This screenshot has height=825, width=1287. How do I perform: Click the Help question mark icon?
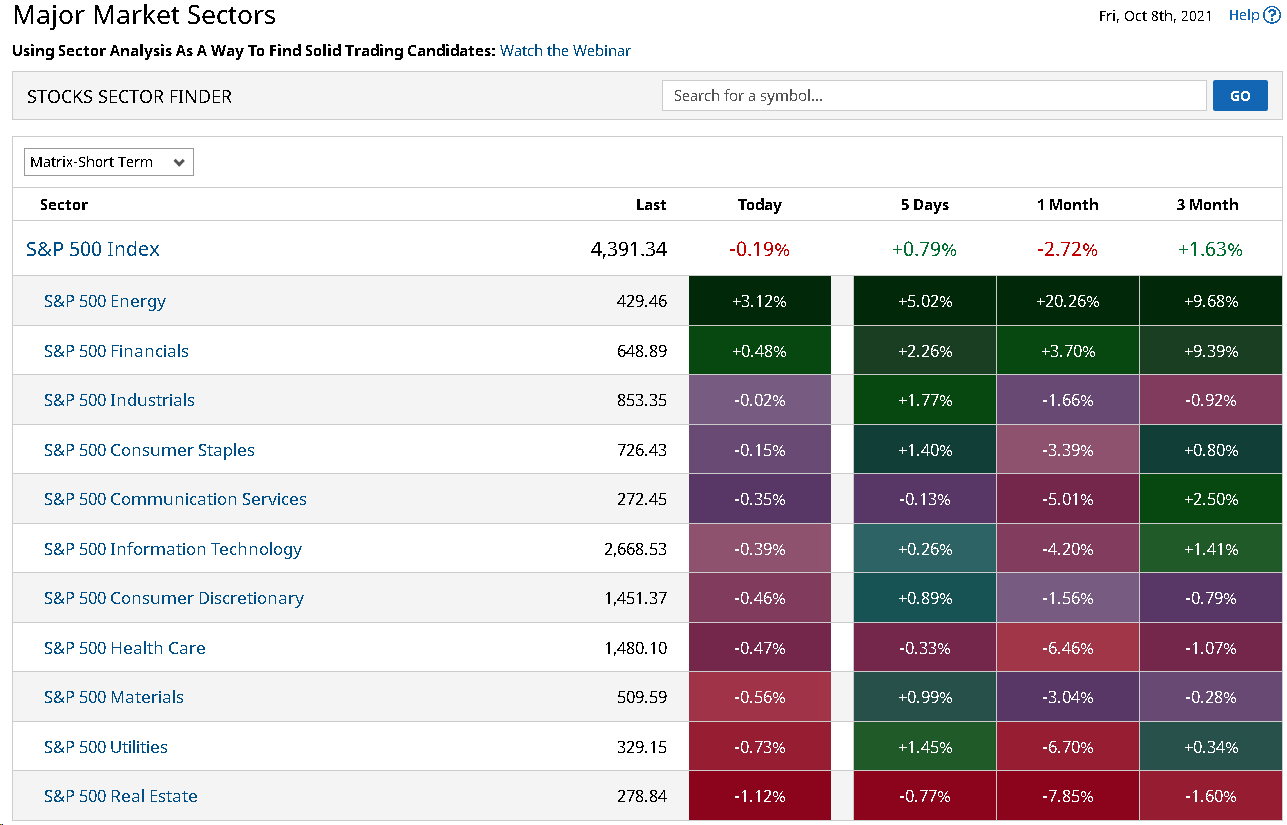pos(1272,16)
